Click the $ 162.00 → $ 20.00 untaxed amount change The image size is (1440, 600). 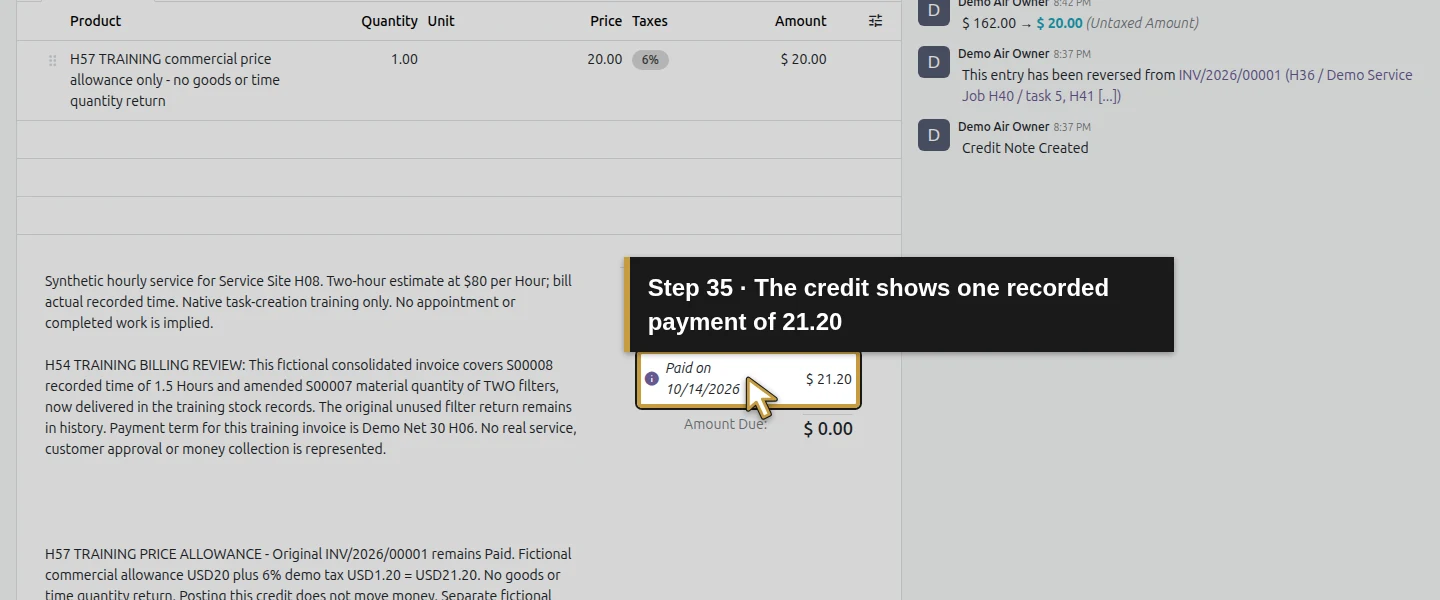[1080, 23]
